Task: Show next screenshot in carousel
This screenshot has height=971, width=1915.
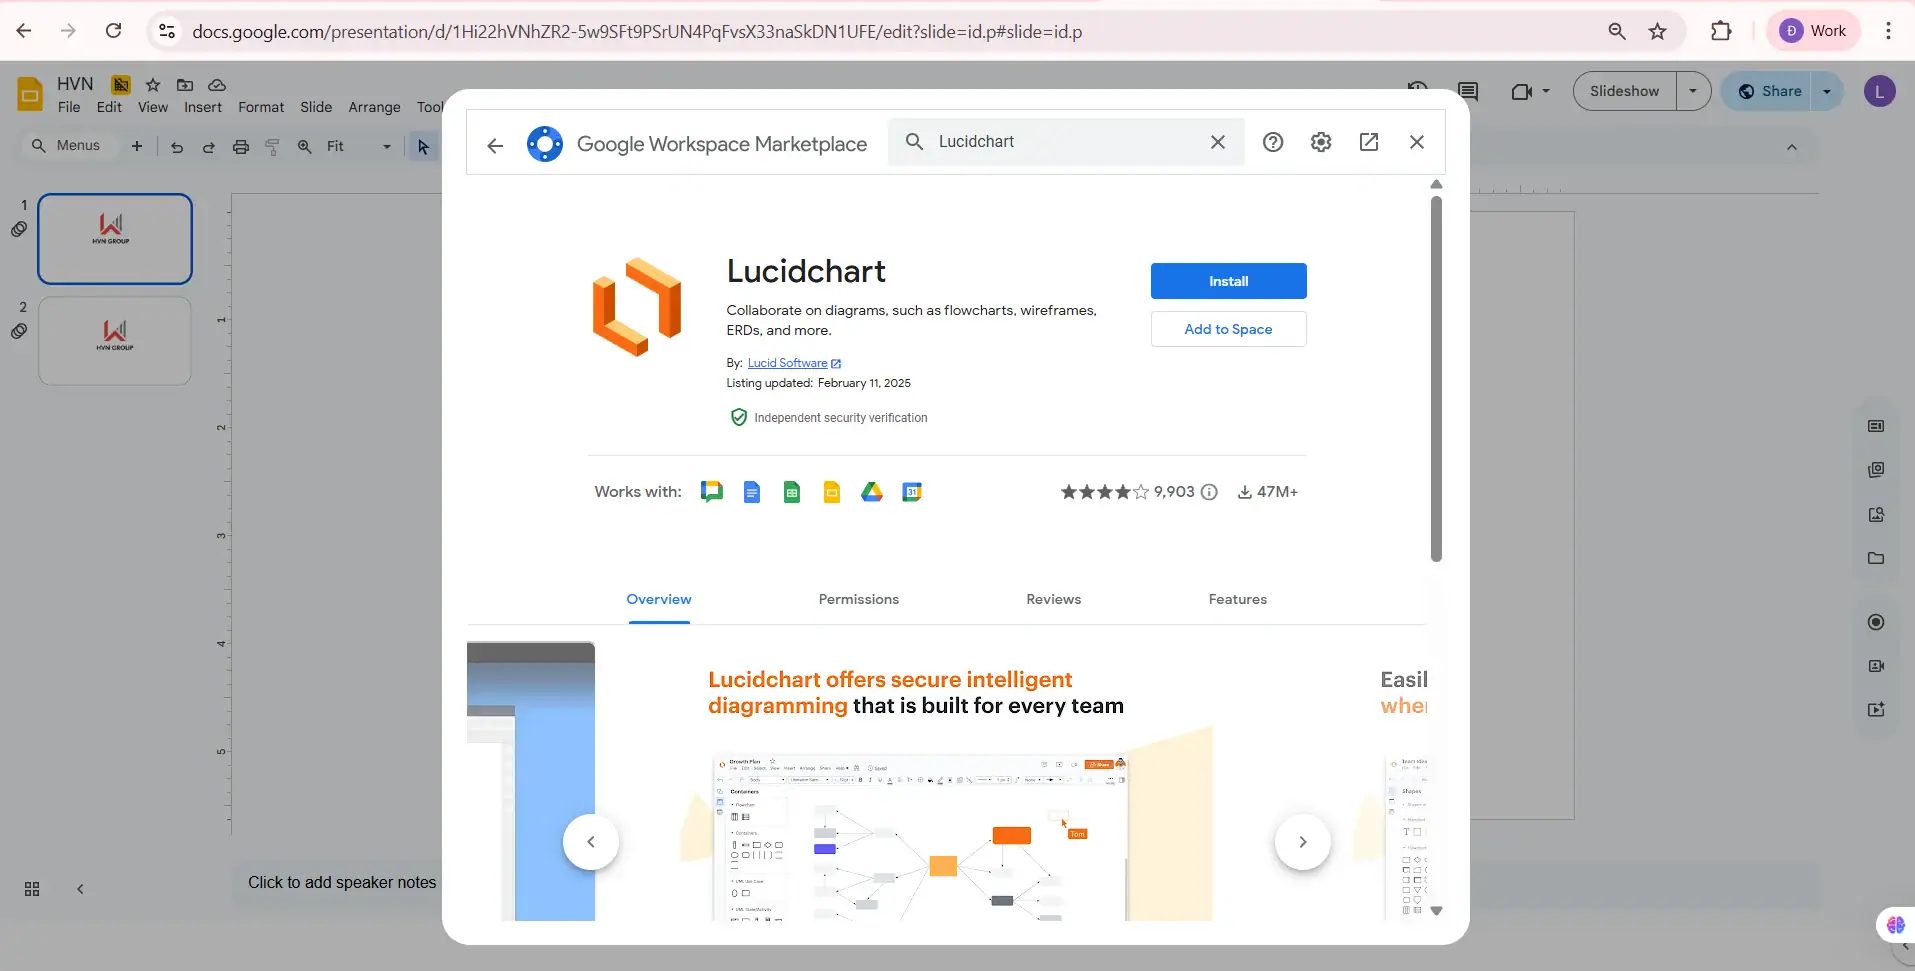Action: [1302, 842]
